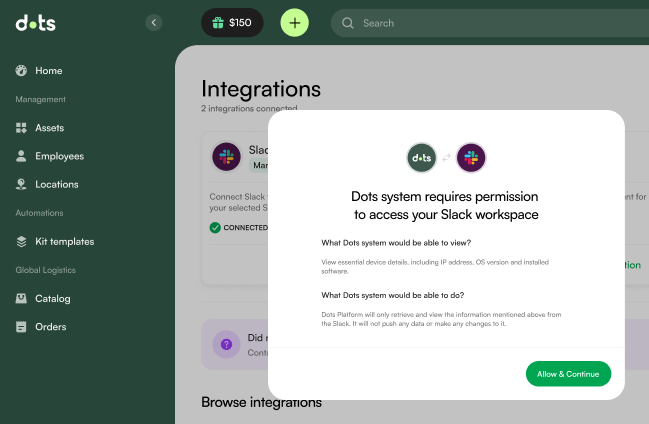Click the Dots logo in sidebar
The height and width of the screenshot is (424, 649).
pyautogui.click(x=38, y=23)
